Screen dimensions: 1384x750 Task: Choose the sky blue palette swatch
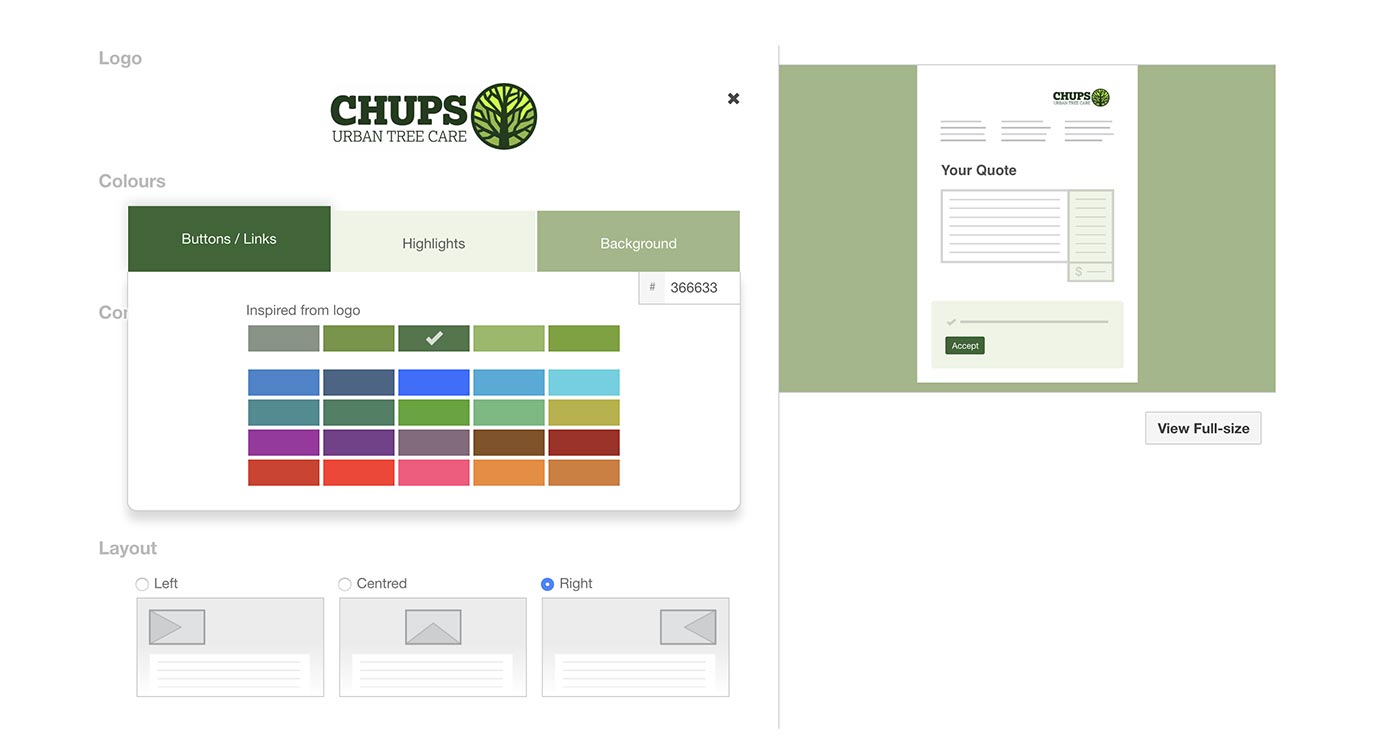(x=509, y=383)
